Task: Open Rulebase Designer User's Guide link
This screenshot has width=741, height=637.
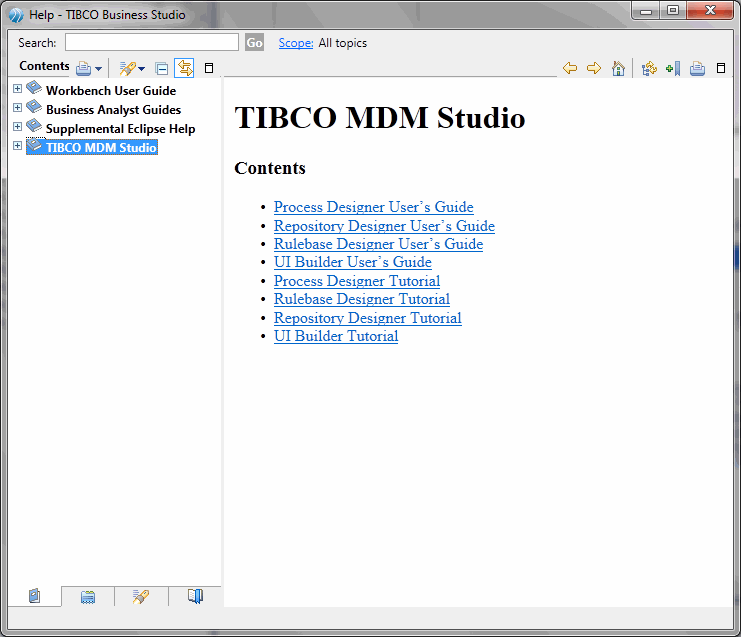Action: (379, 244)
